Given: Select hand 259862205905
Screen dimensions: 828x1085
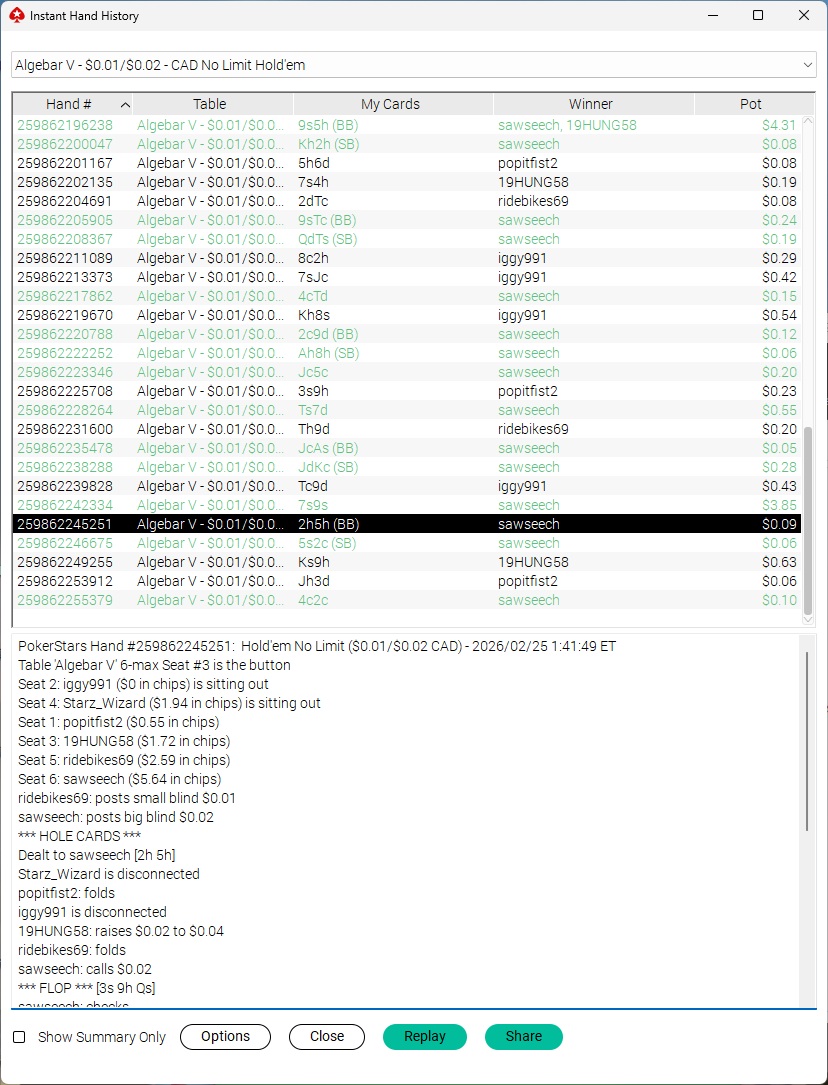Looking at the screenshot, I should 407,220.
